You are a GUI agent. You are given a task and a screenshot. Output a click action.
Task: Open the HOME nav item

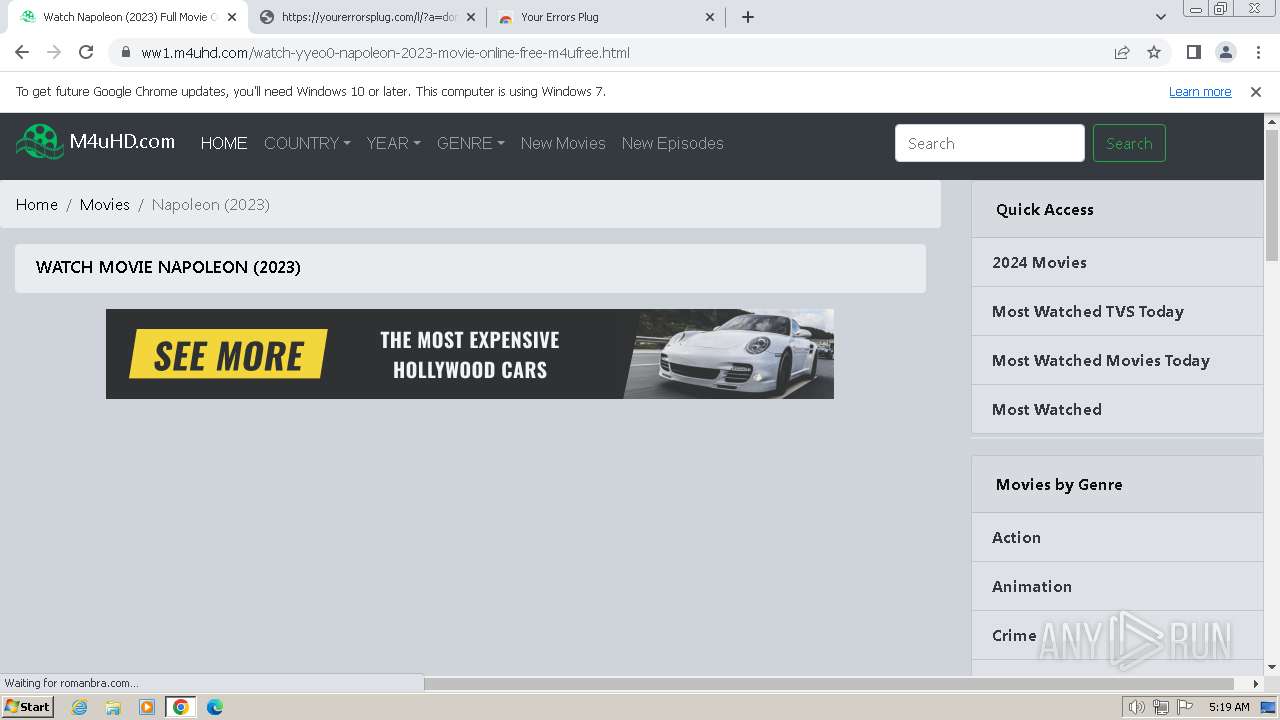tap(224, 143)
